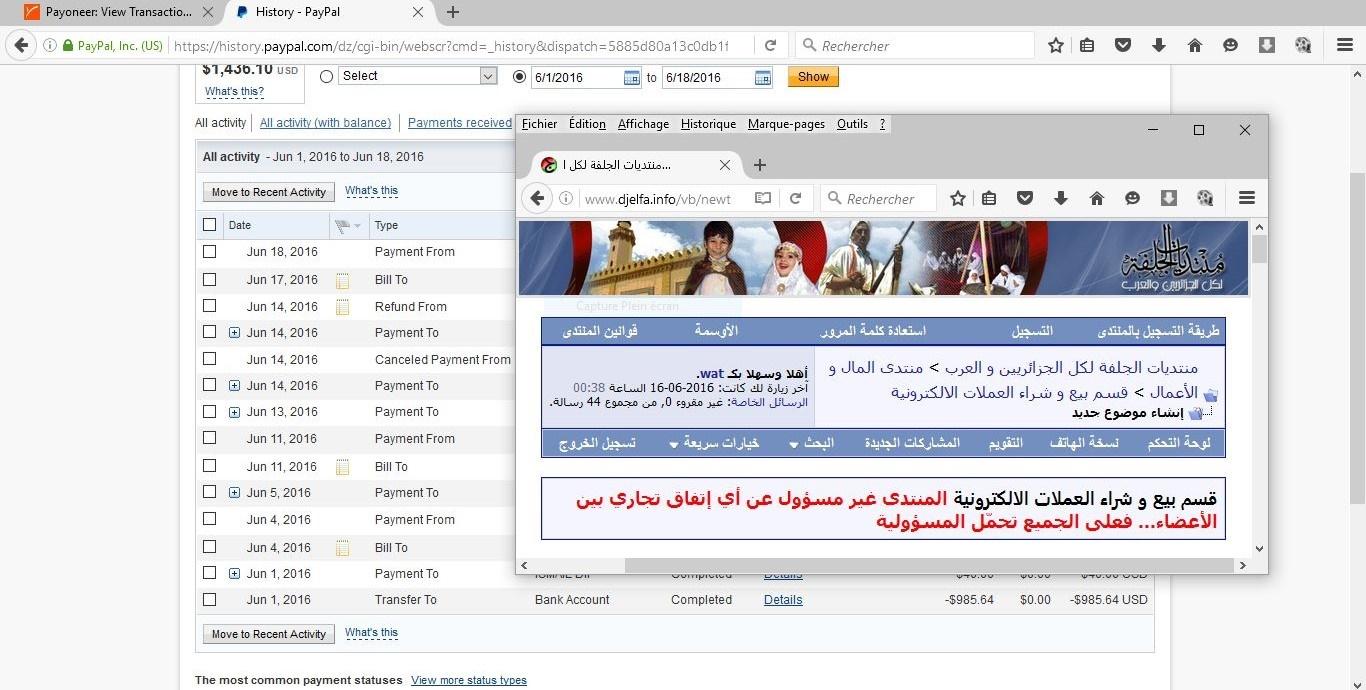Click the 6/1/2016 start date field
The width and height of the screenshot is (1366, 690).
point(577,77)
